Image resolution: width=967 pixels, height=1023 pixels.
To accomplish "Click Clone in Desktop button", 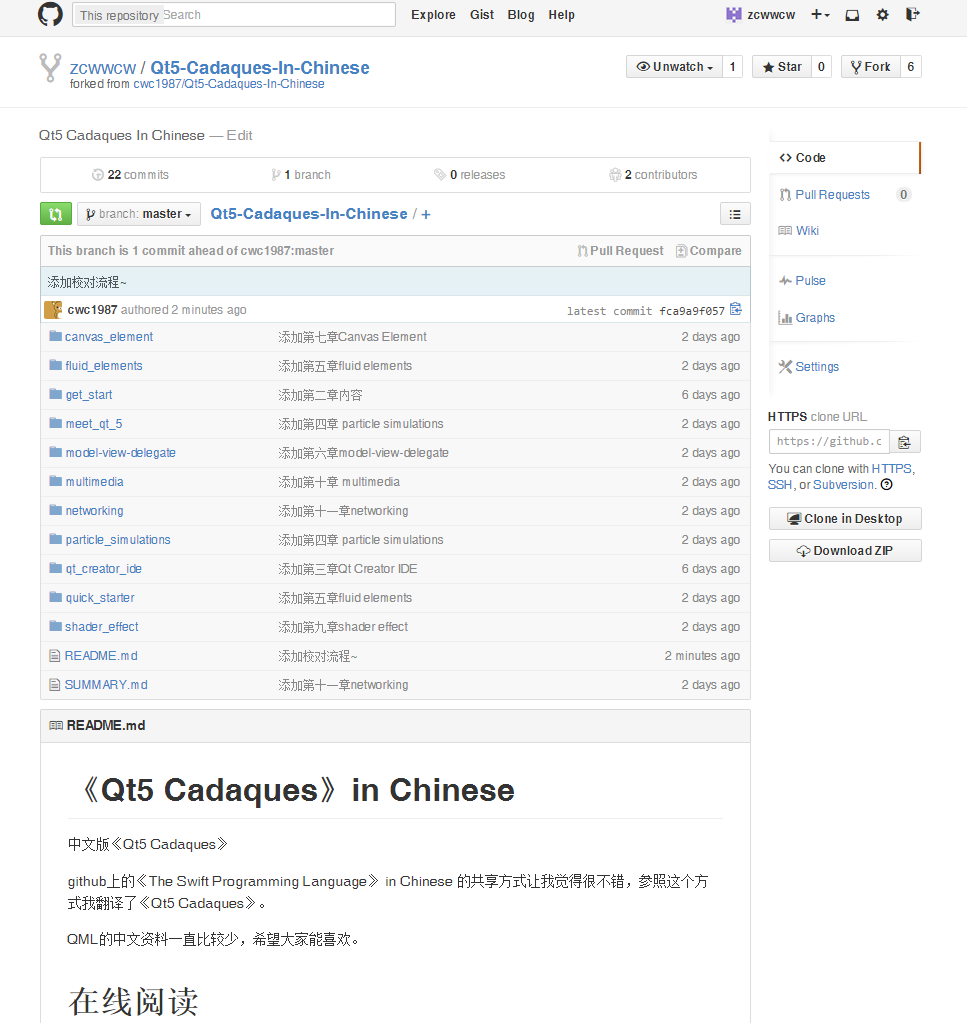I will click(845, 519).
